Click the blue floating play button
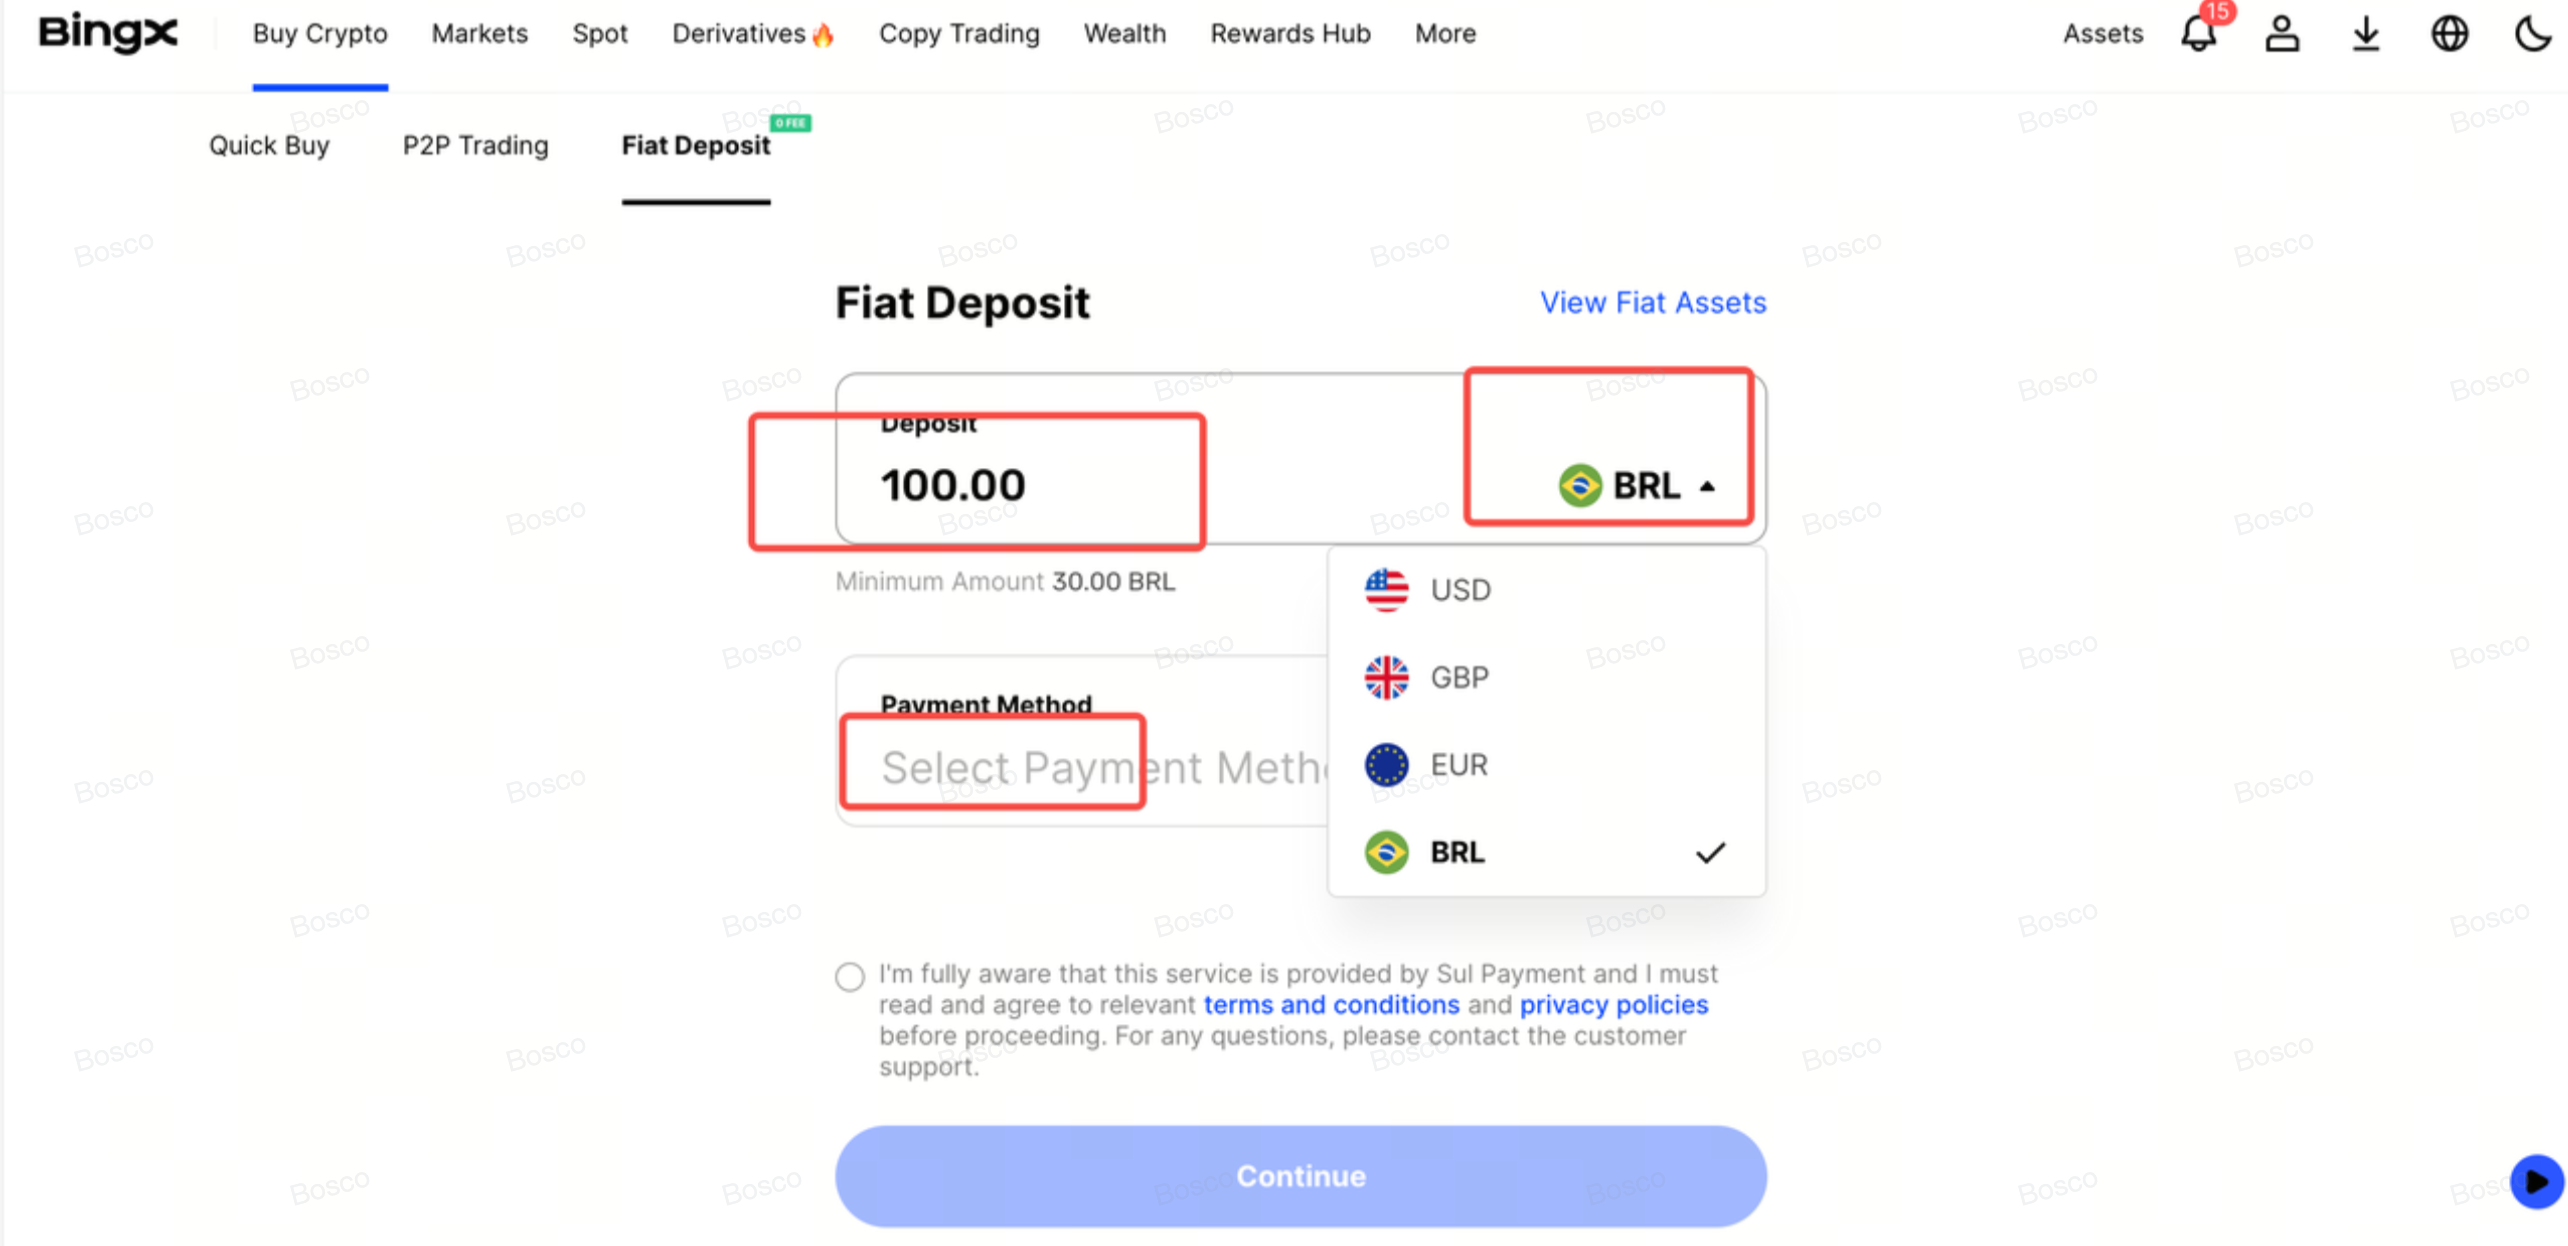 click(x=2535, y=1181)
